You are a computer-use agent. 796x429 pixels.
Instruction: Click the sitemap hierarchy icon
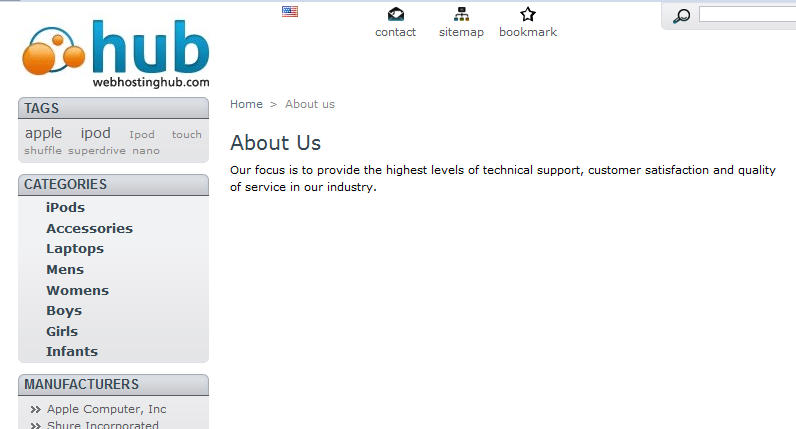pyautogui.click(x=461, y=14)
